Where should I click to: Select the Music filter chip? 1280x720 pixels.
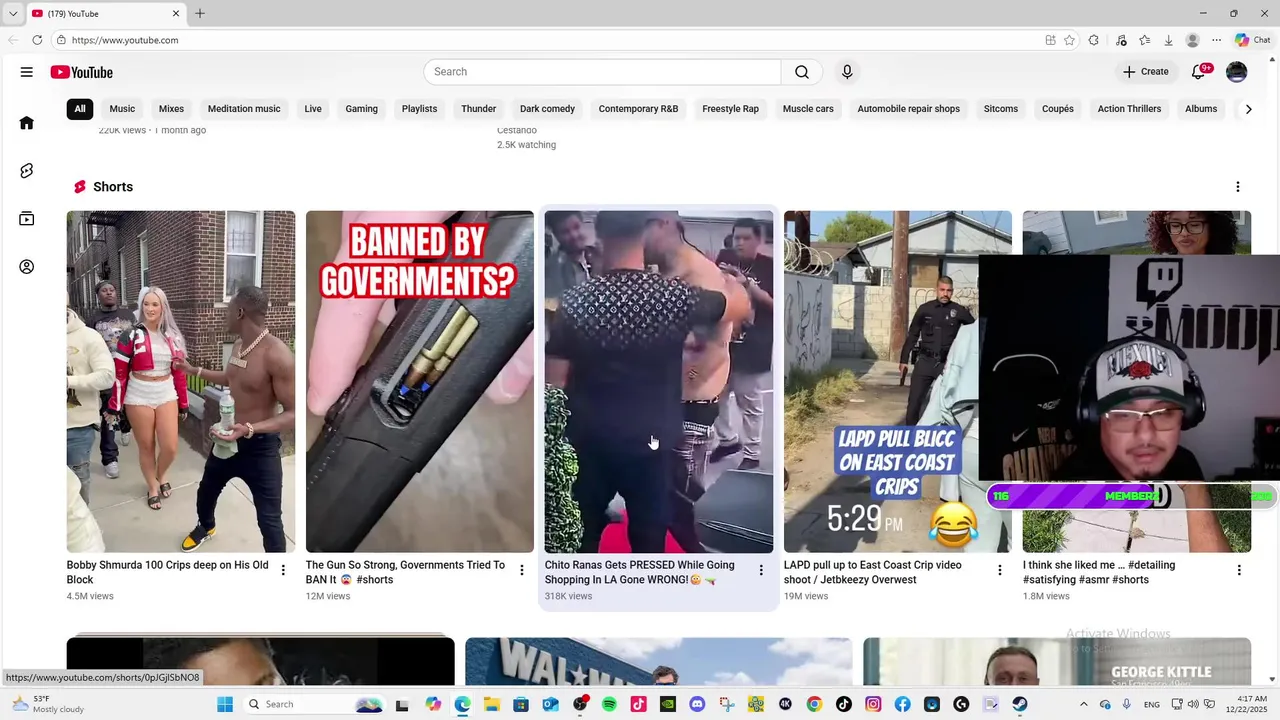tap(122, 109)
